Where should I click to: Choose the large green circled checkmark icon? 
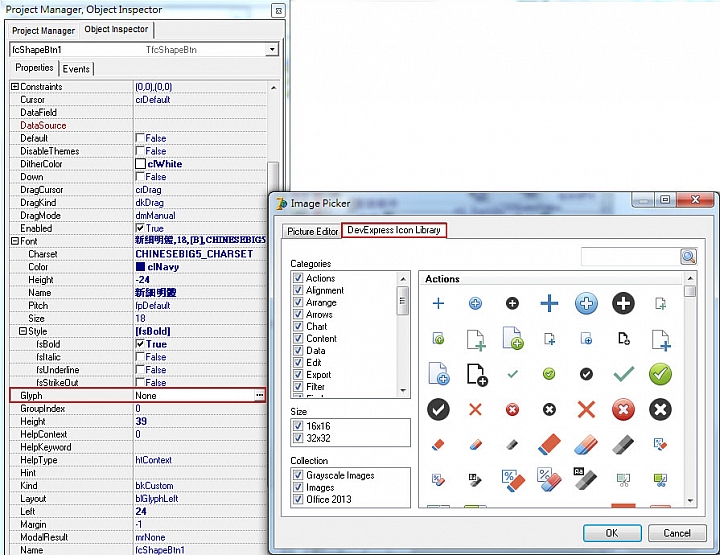660,375
